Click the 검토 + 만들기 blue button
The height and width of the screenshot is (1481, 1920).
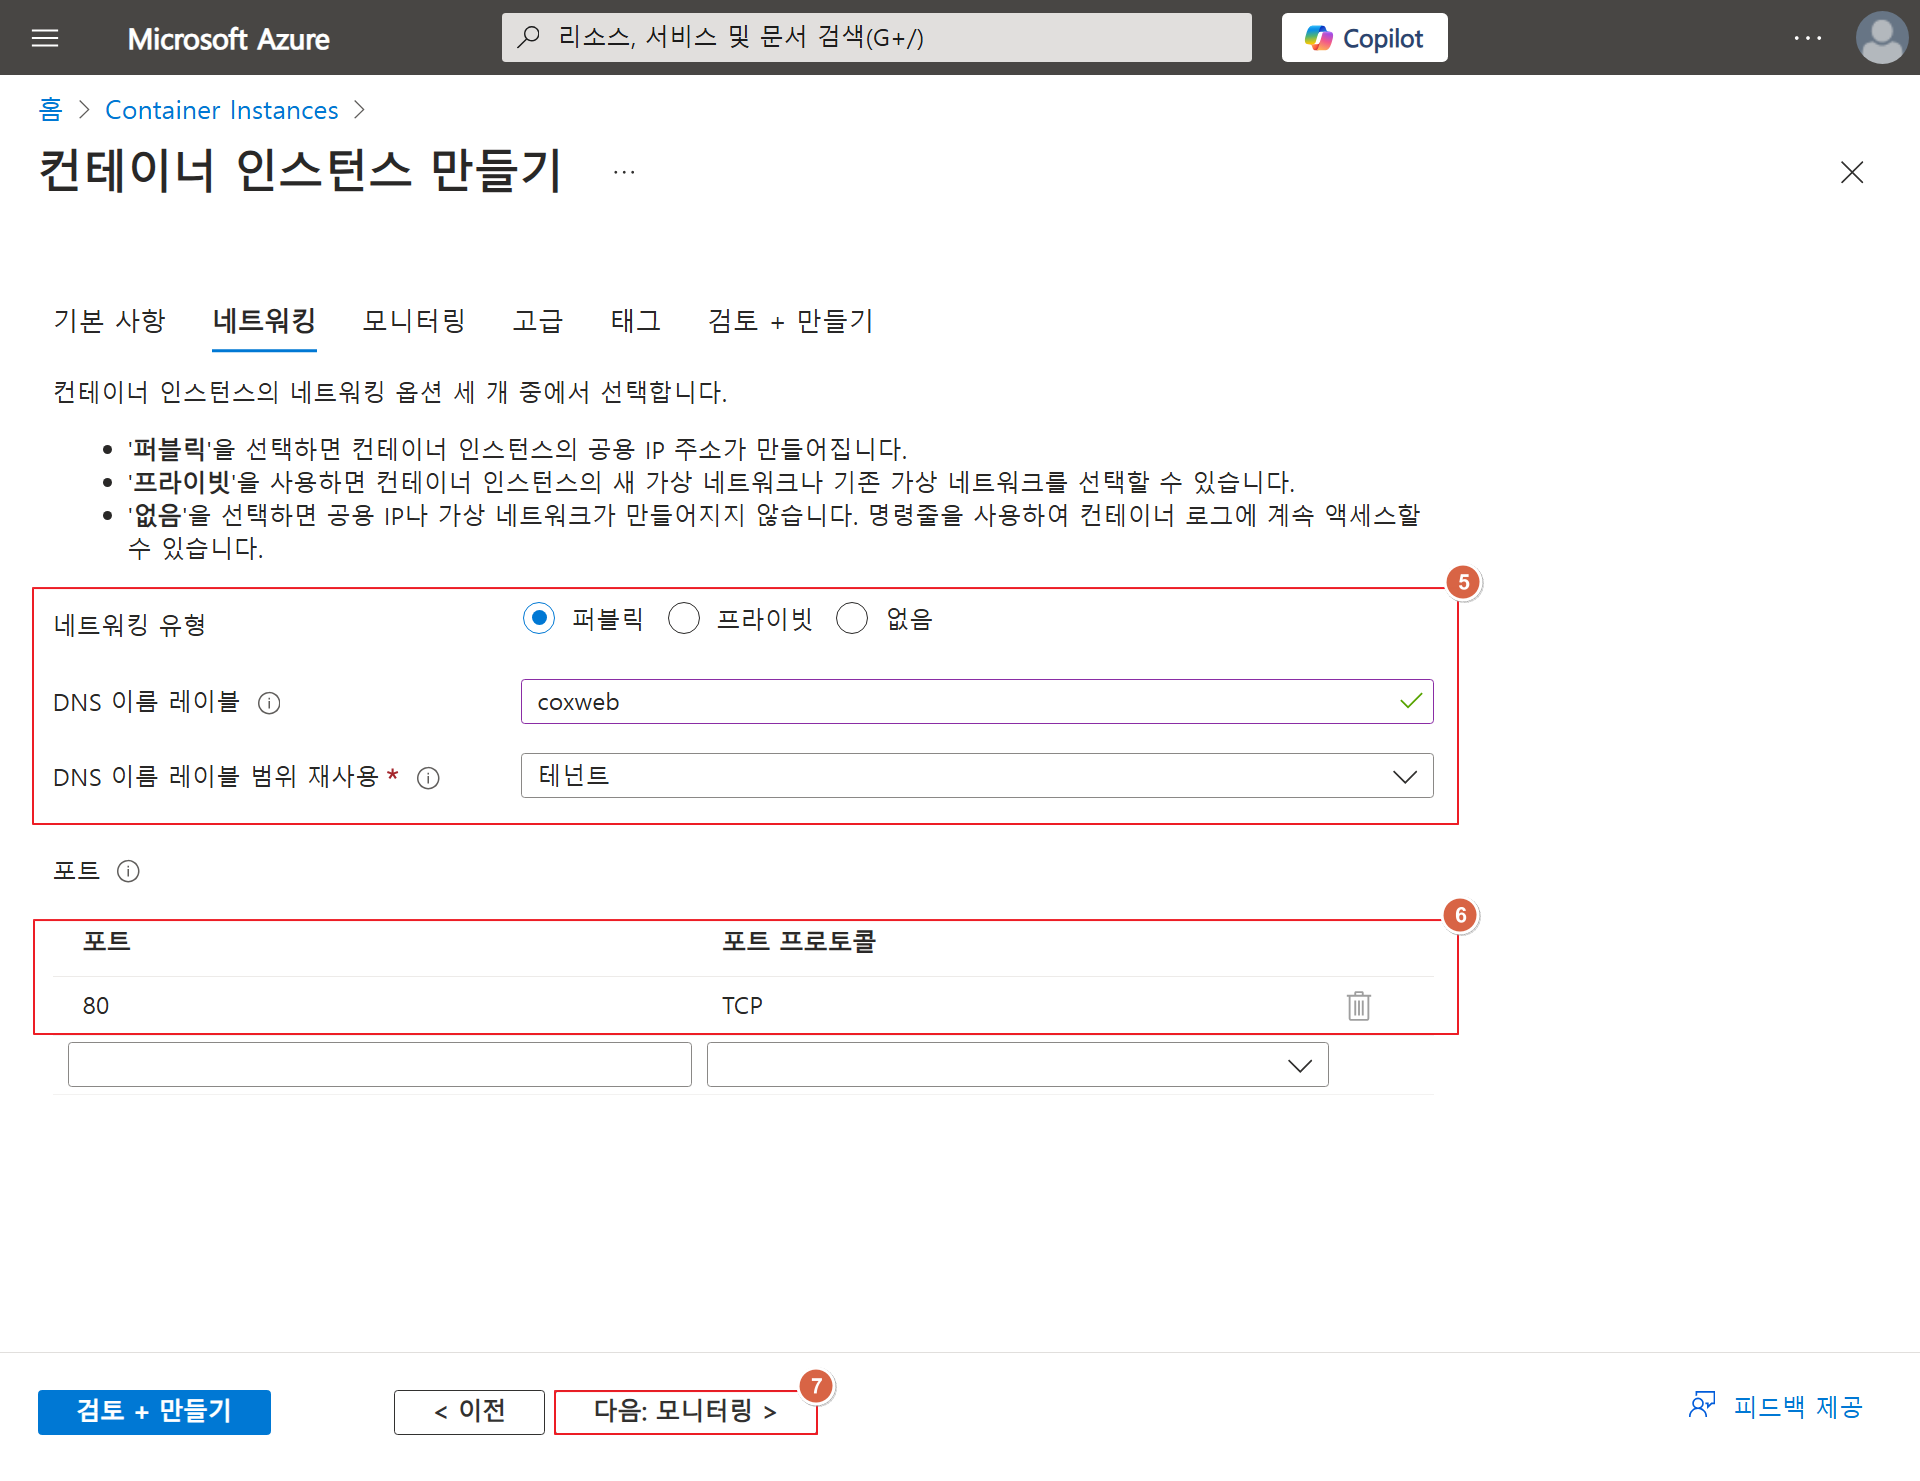(x=154, y=1411)
